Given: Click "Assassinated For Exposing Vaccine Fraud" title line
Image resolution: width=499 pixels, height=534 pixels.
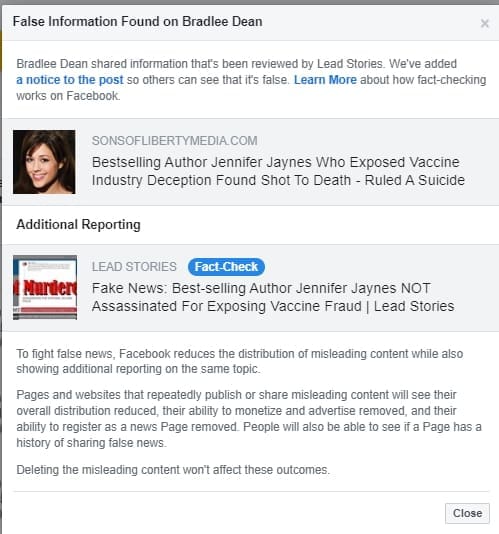Looking at the screenshot, I should pos(227,306).
